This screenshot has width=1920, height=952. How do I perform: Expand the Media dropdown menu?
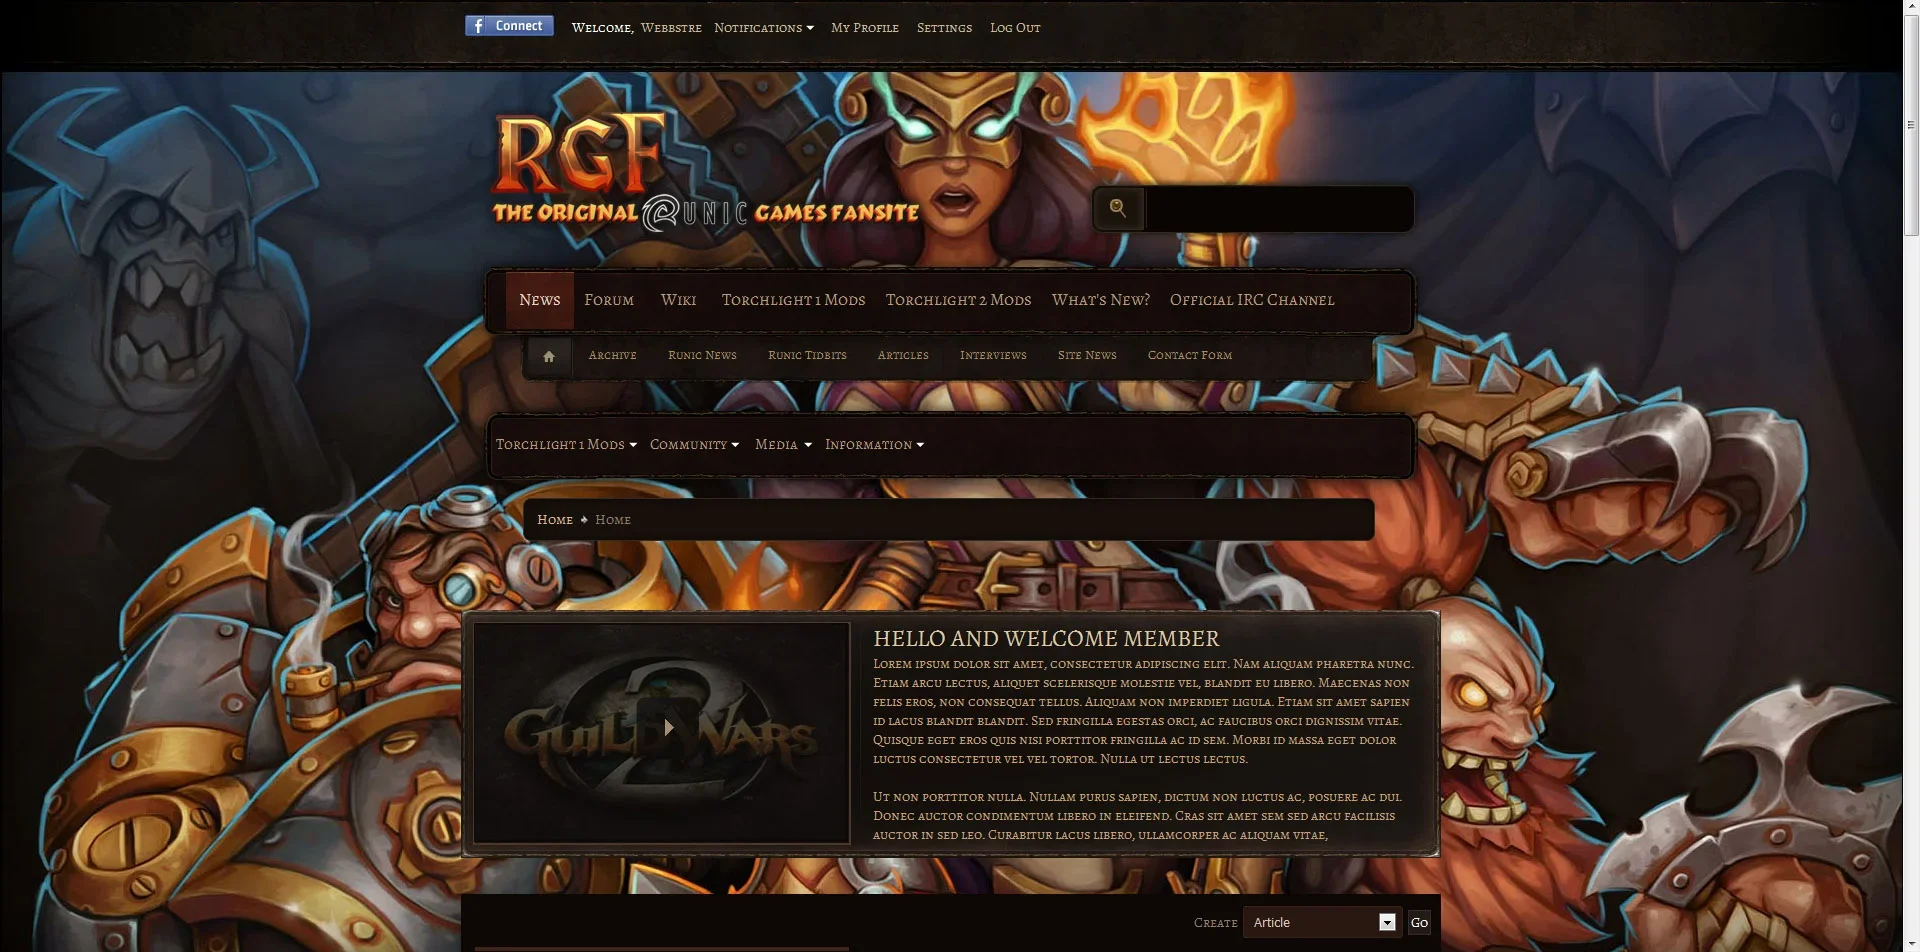point(783,444)
